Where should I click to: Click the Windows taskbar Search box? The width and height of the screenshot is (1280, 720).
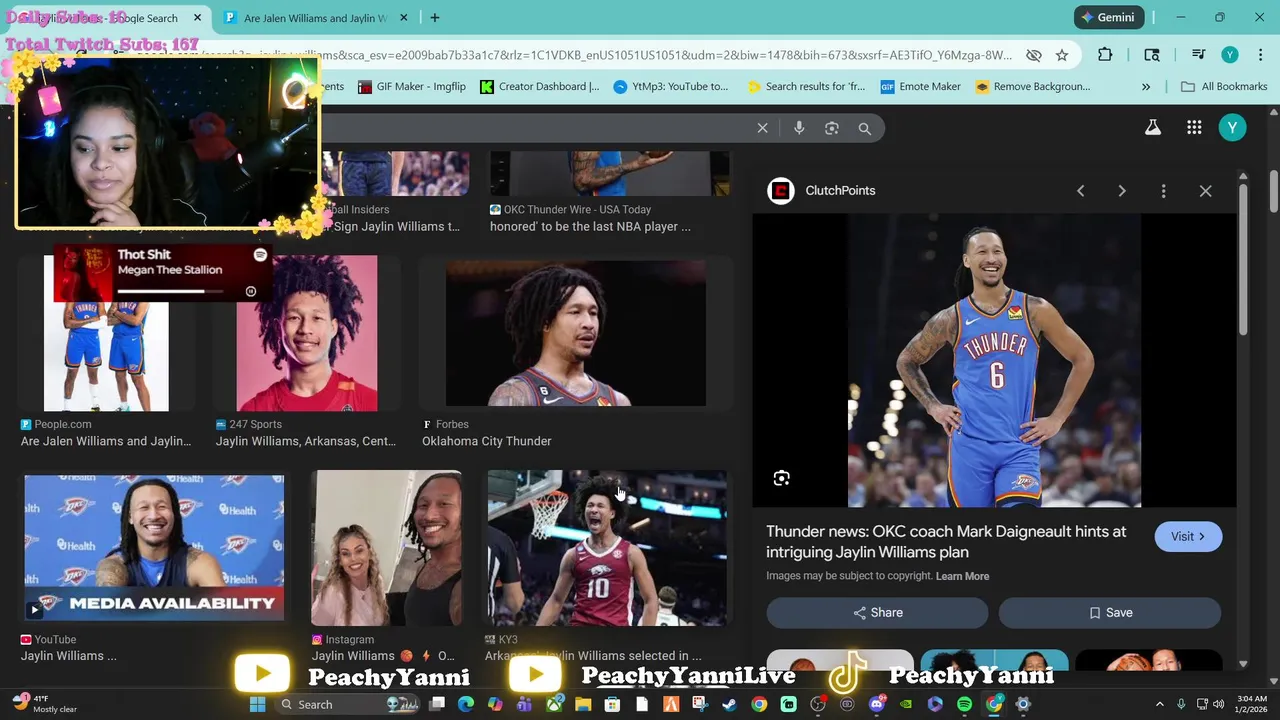[x=348, y=704]
